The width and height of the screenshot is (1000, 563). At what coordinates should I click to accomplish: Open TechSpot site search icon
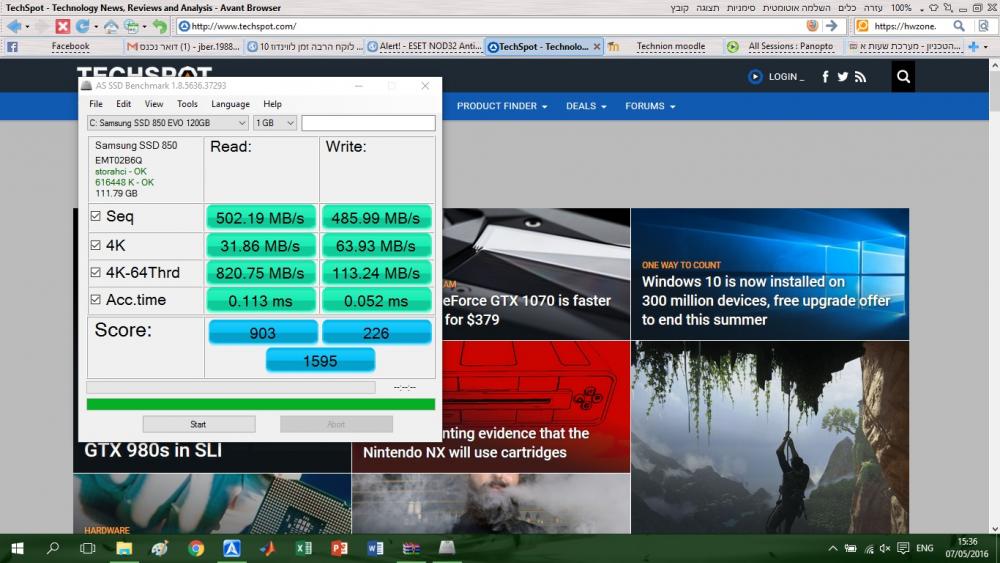click(903, 77)
